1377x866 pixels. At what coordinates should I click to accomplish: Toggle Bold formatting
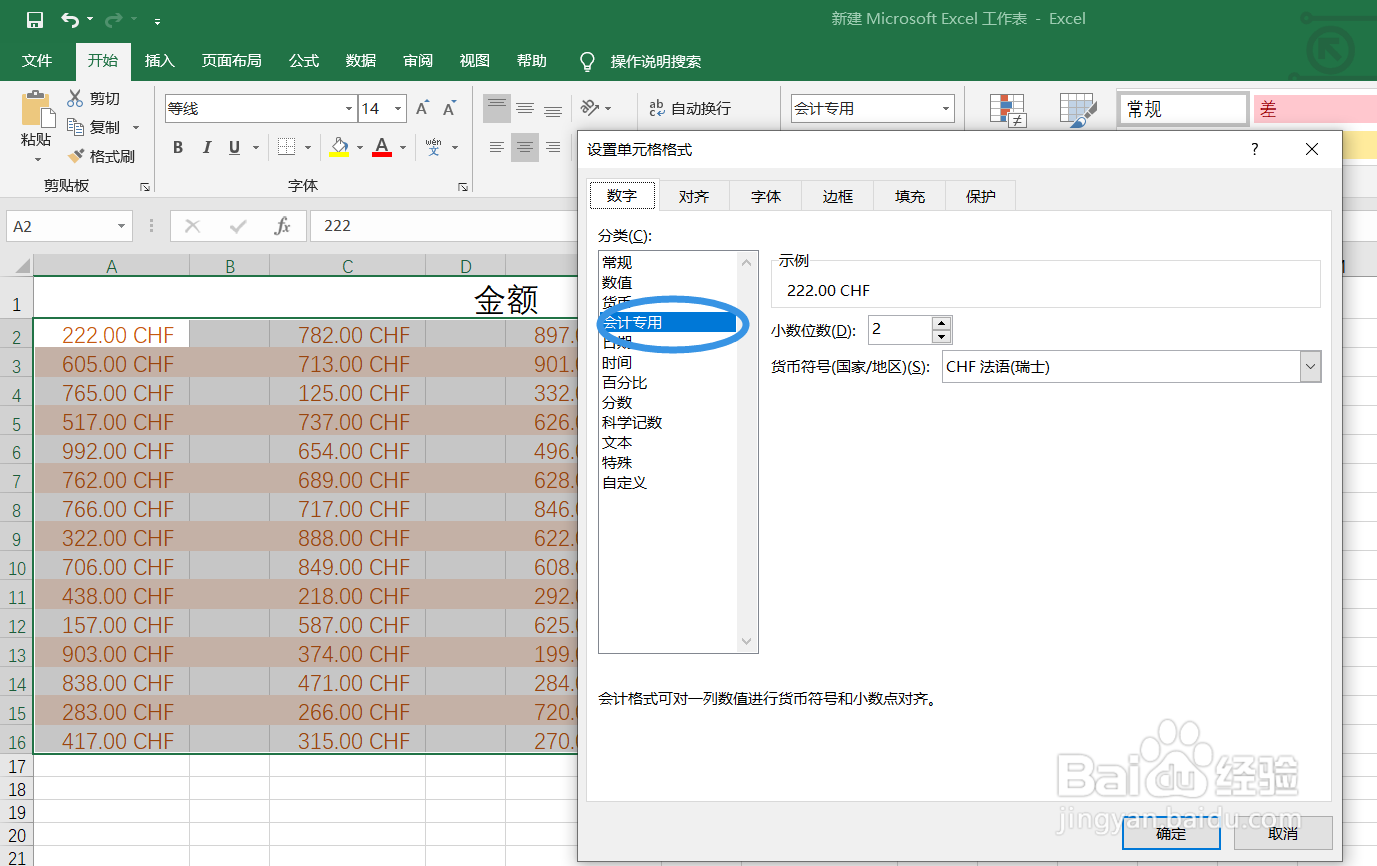click(x=177, y=146)
